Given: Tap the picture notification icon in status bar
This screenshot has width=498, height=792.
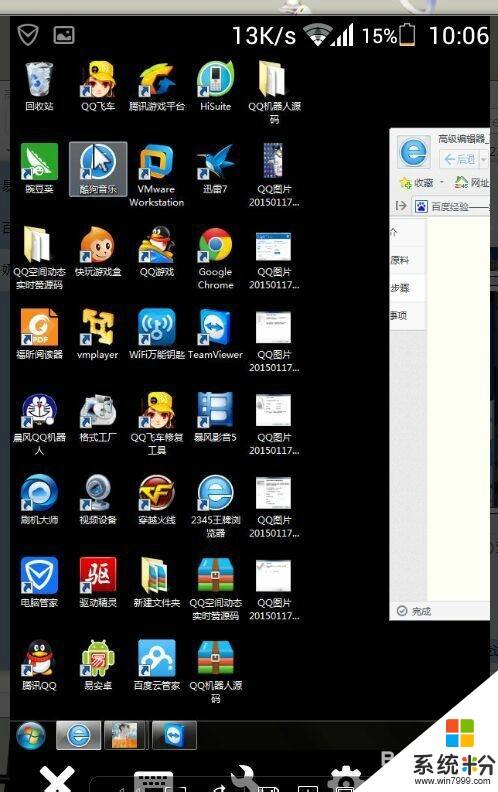Looking at the screenshot, I should tap(64, 35).
